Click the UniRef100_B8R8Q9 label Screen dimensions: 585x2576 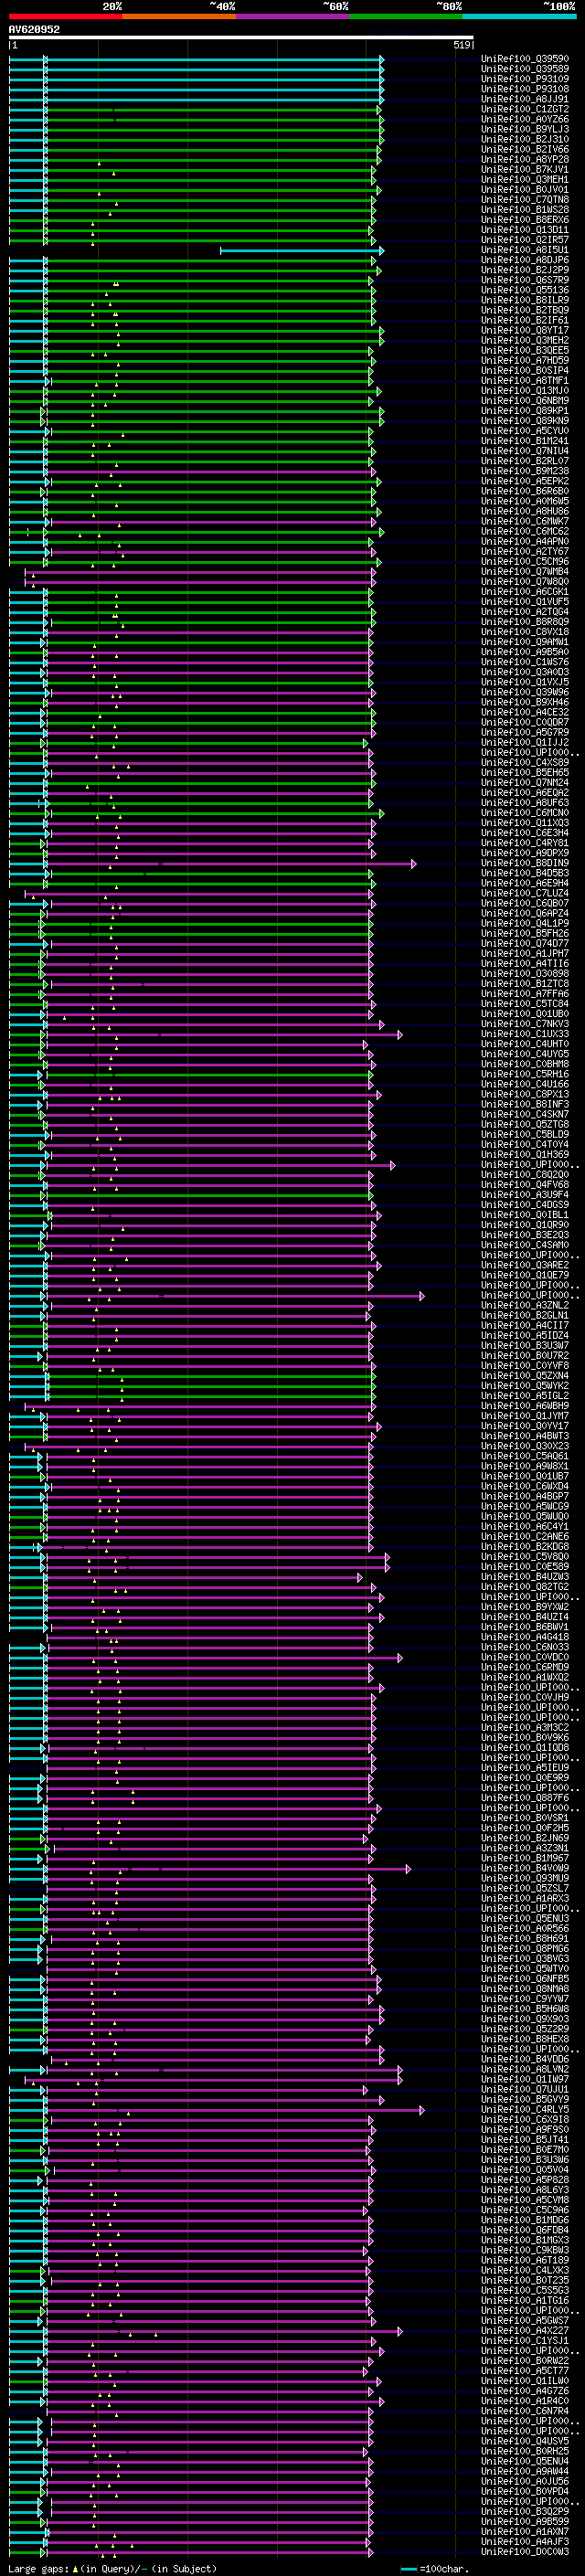[x=525, y=621]
